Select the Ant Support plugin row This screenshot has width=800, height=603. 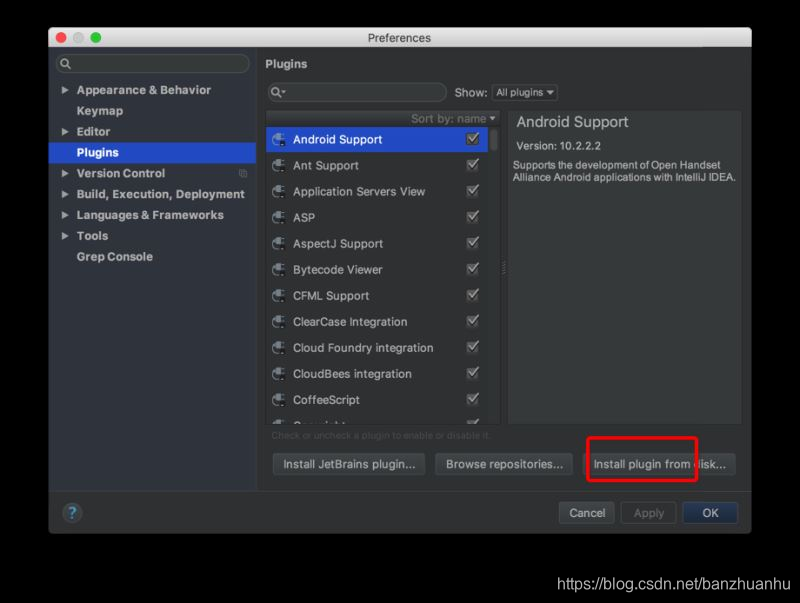[377, 165]
